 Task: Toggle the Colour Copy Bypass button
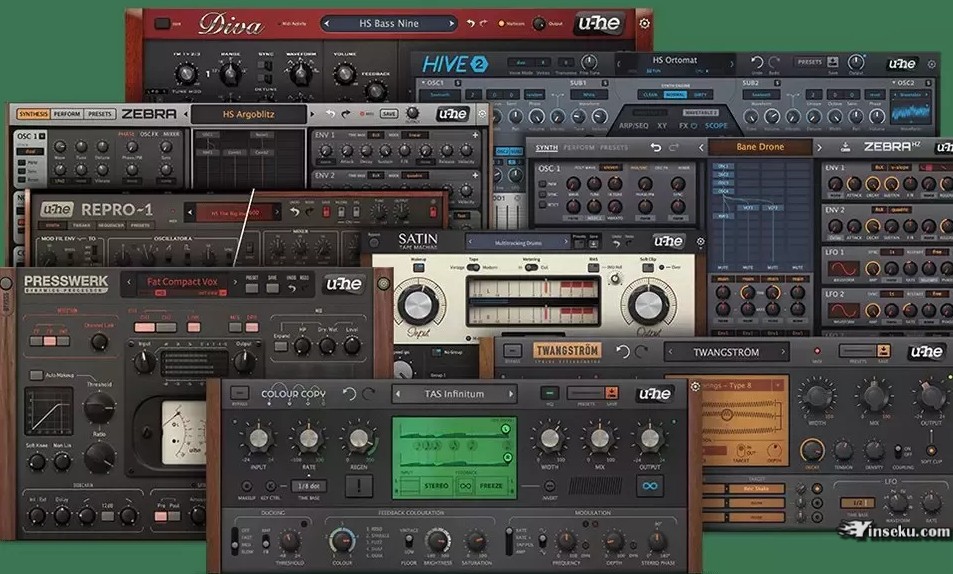click(x=240, y=394)
